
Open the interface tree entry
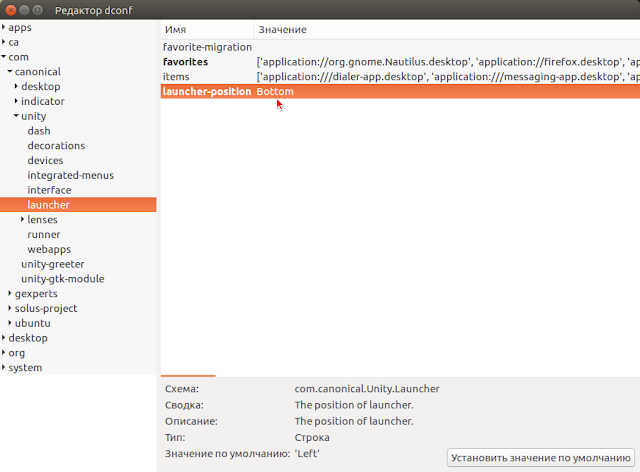pos(49,190)
